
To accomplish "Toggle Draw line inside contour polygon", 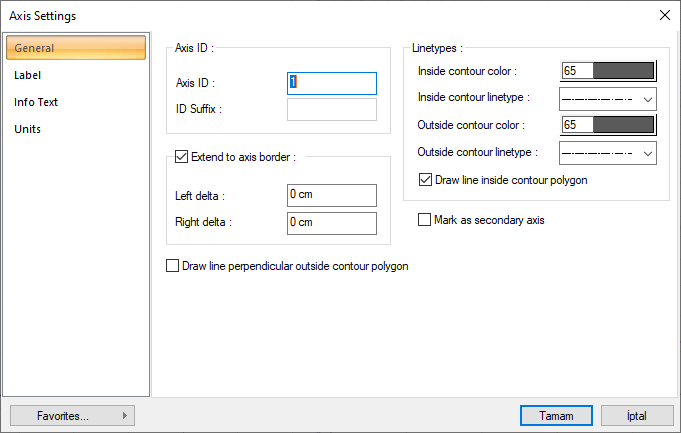I will coord(425,180).
